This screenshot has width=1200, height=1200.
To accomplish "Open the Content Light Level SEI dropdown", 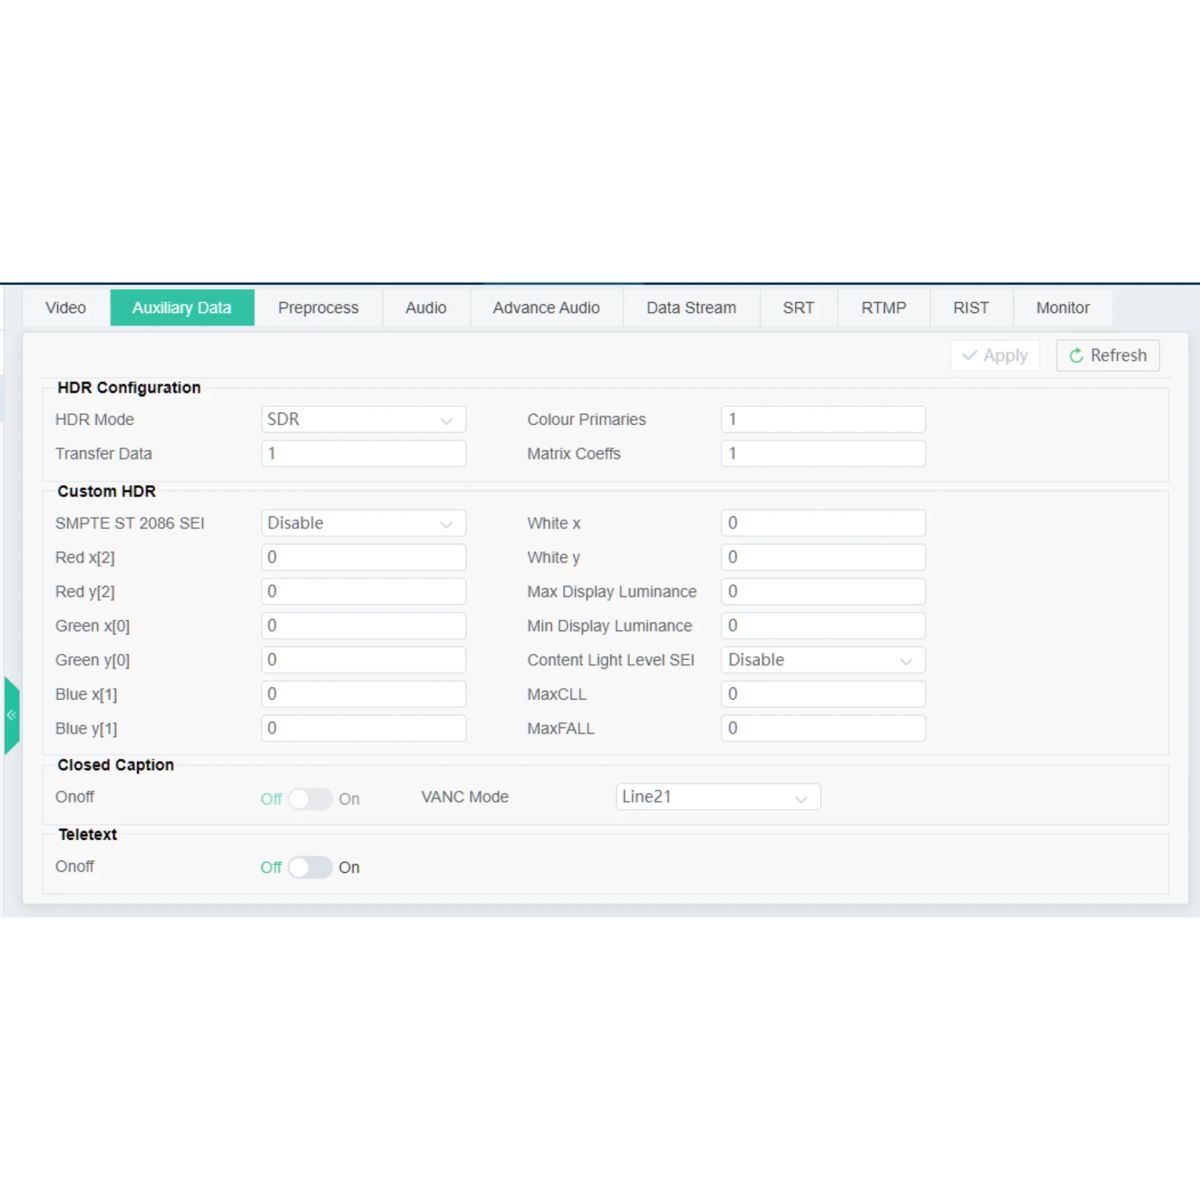I will [x=822, y=660].
